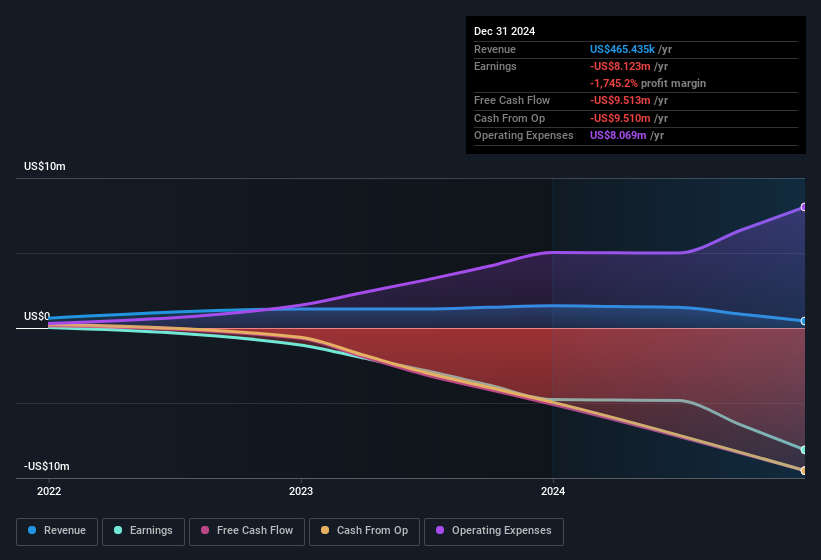The width and height of the screenshot is (821, 560).
Task: Toggle the Earnings legend button
Action: coord(143,531)
